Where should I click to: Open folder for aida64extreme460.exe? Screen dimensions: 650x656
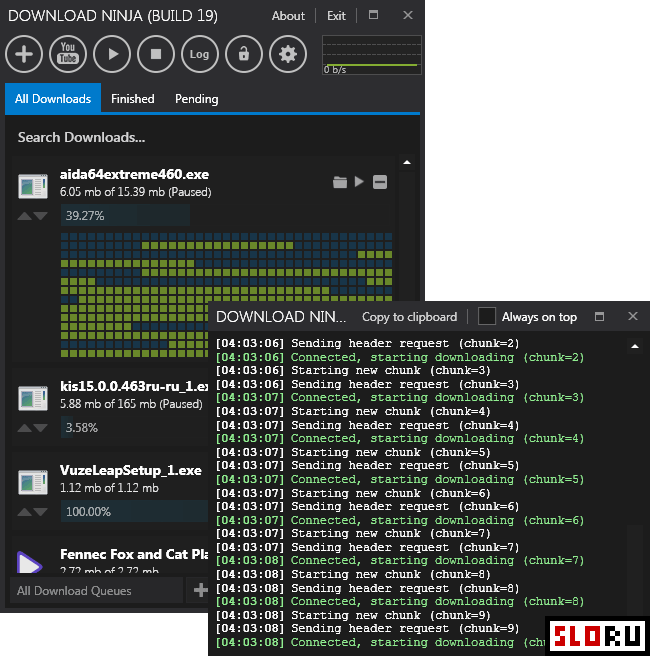pyautogui.click(x=340, y=182)
